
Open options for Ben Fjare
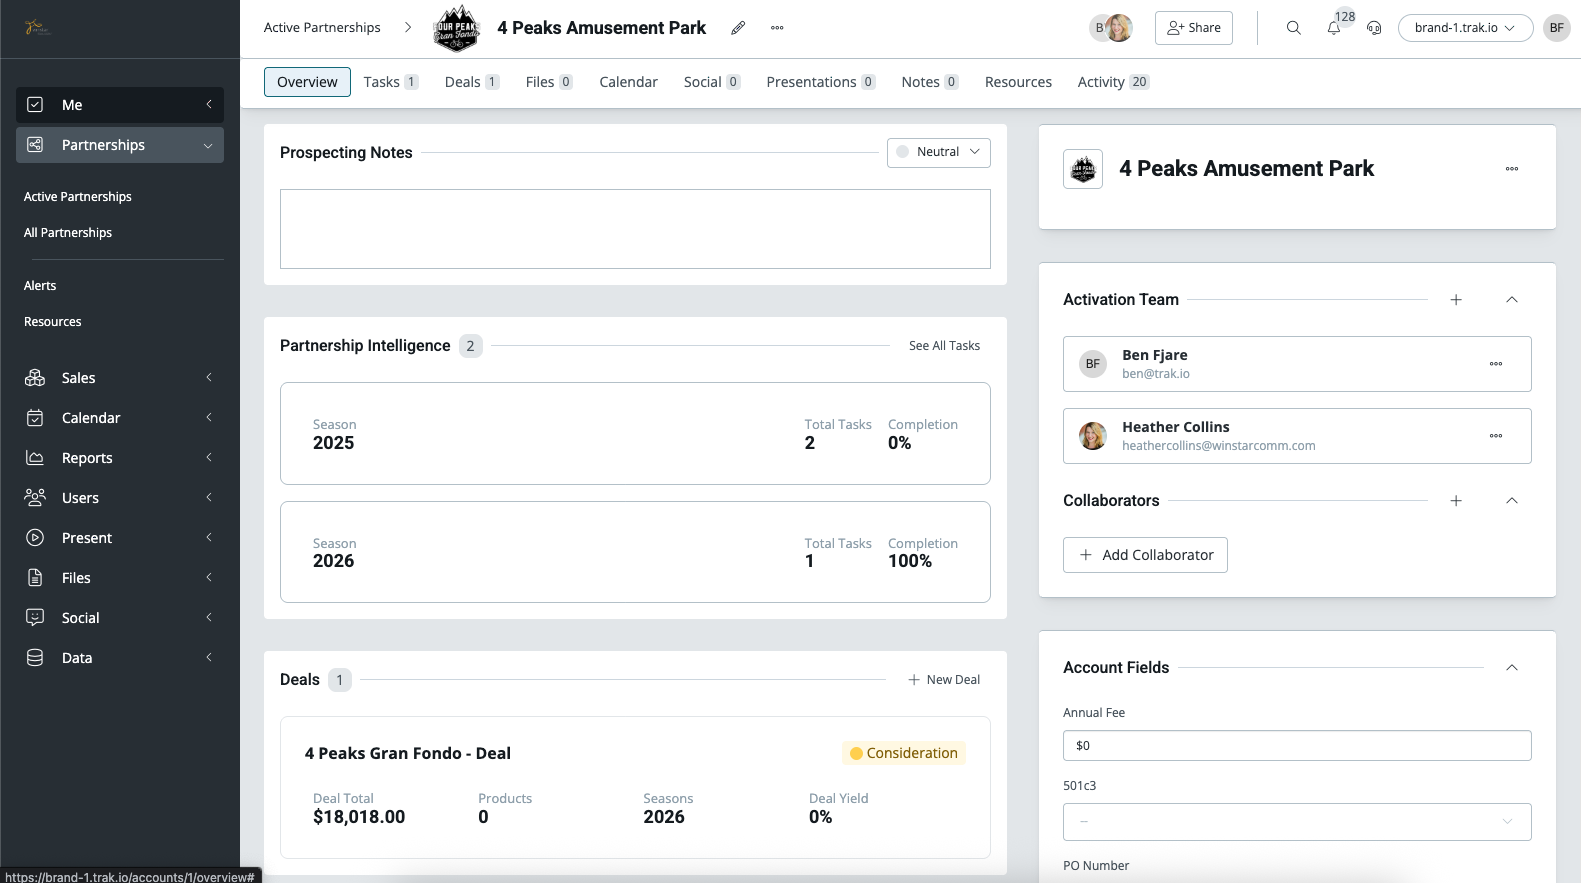point(1495,364)
